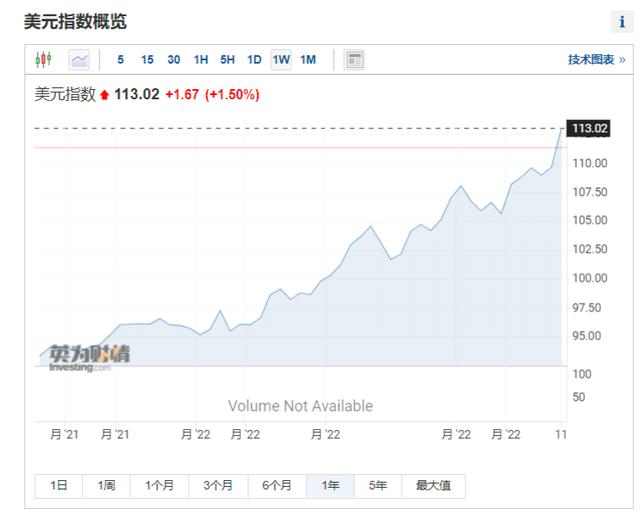Switch to candlestick chart type
This screenshot has height=514, width=640.
43,60
